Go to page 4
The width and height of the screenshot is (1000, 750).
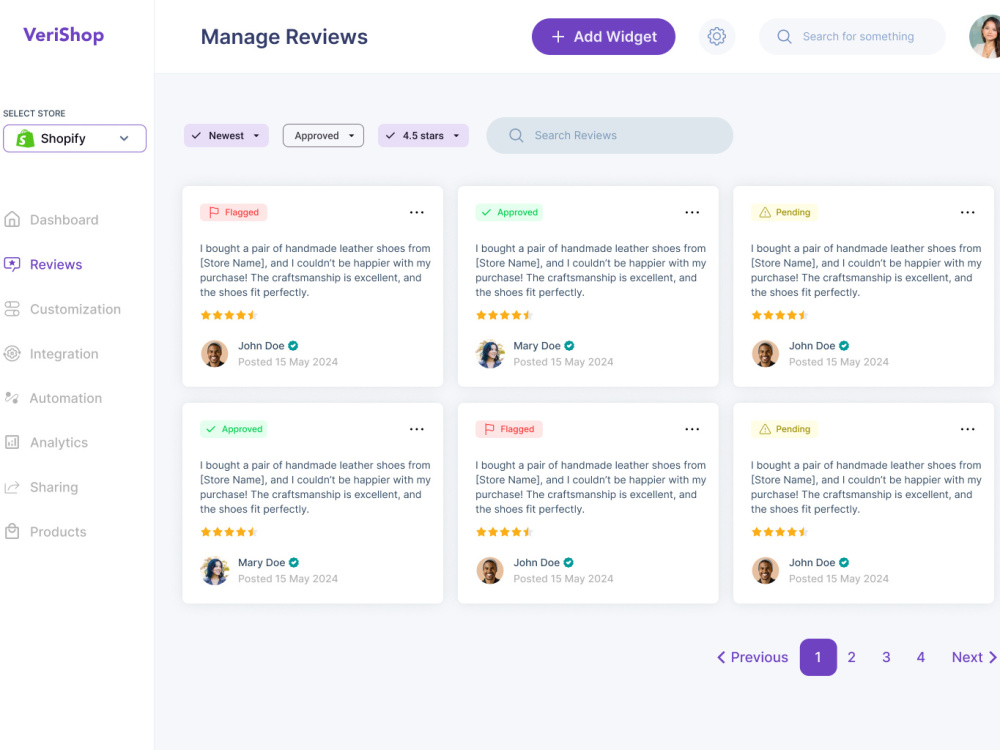[920, 657]
